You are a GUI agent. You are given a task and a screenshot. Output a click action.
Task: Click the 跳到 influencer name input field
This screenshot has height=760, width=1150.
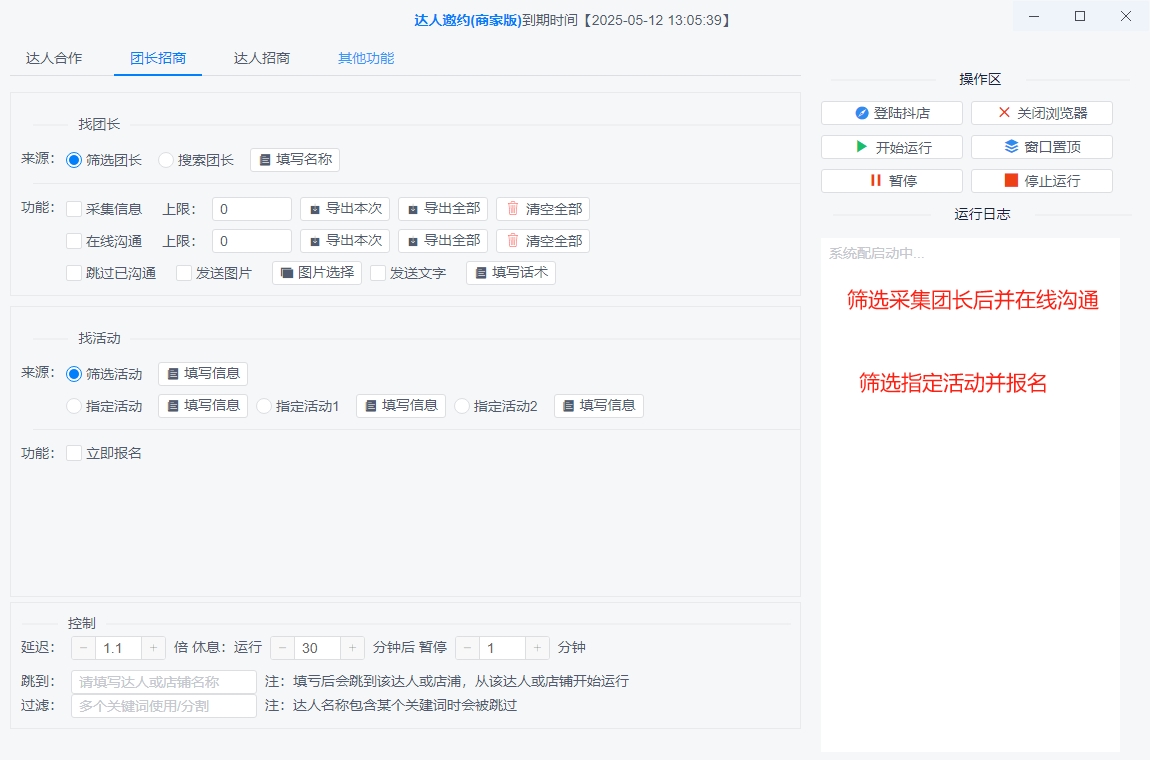[162, 680]
